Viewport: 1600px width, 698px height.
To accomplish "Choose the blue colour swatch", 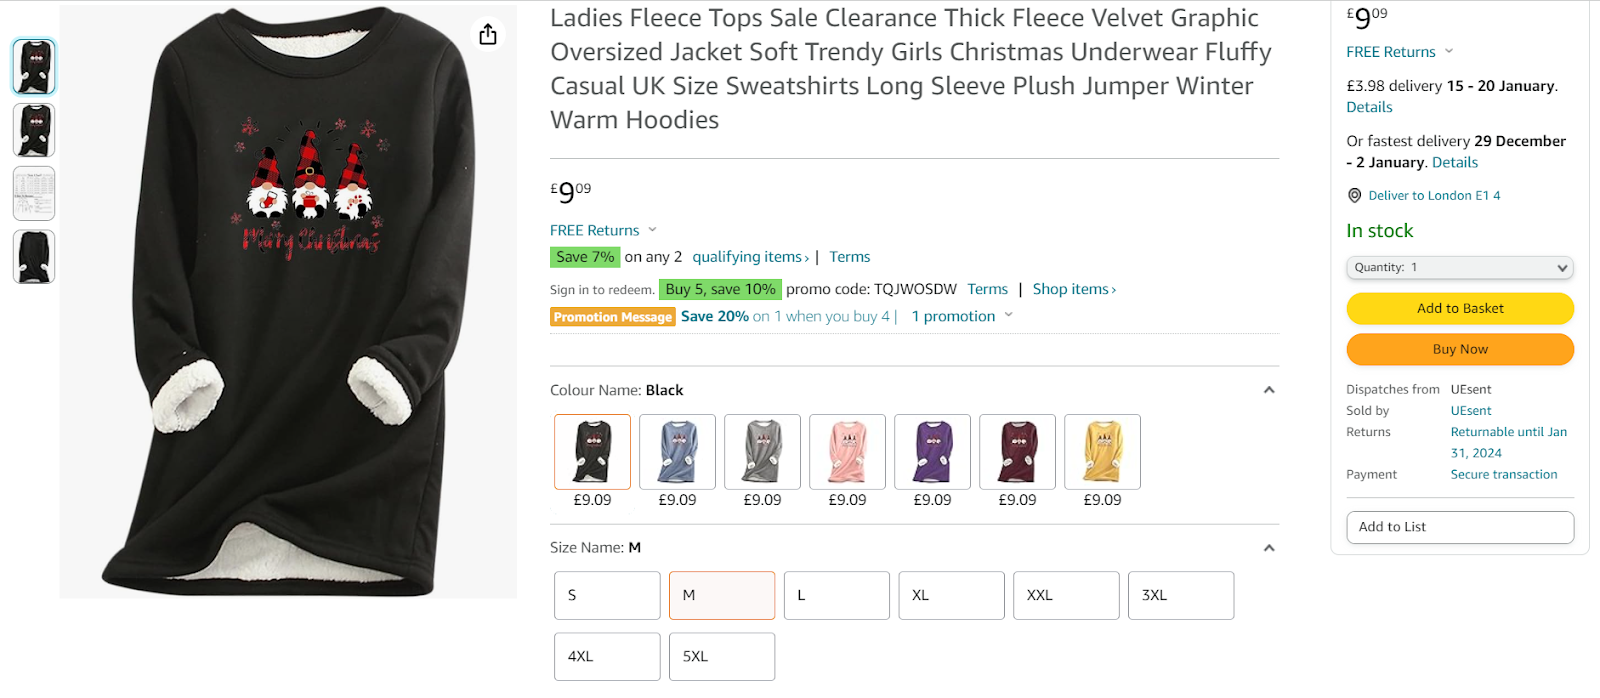I will [677, 452].
